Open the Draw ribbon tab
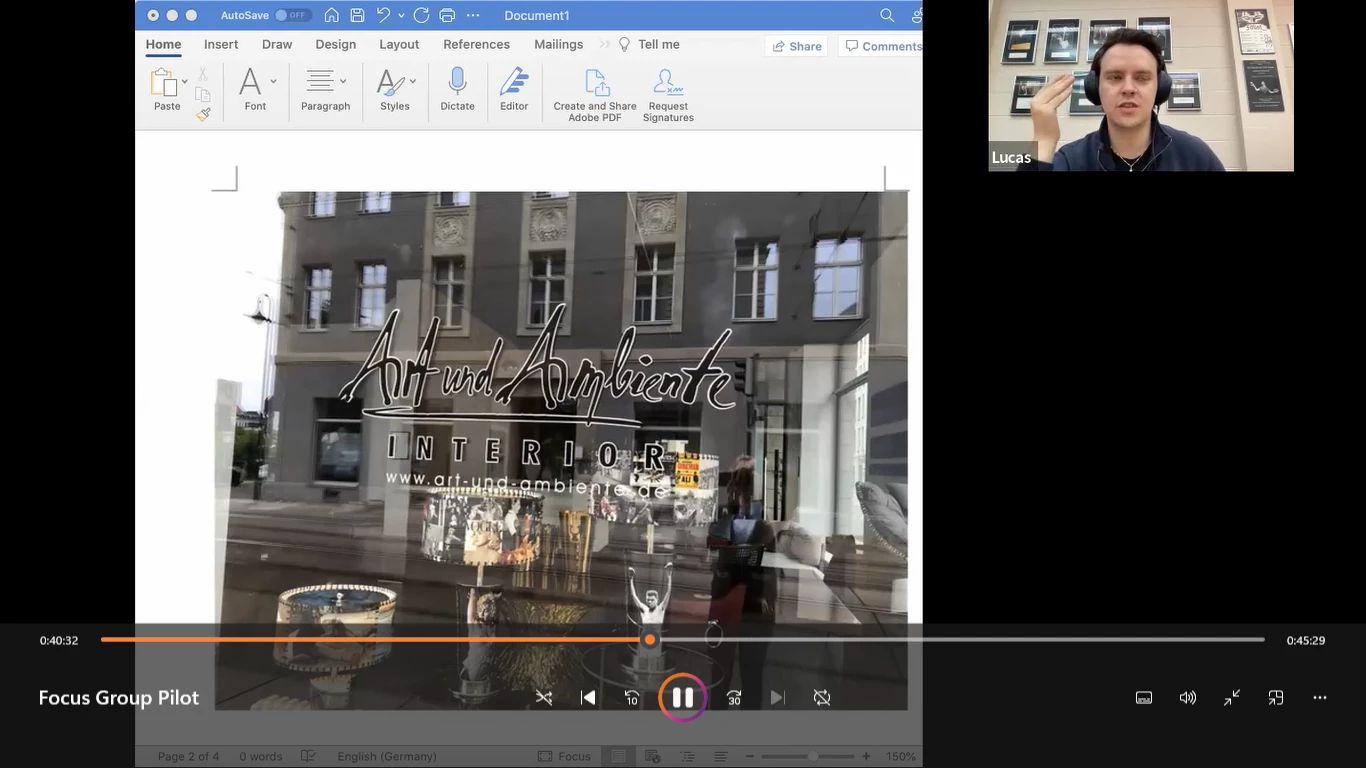Screen dimensions: 1366x768 click(x=277, y=44)
